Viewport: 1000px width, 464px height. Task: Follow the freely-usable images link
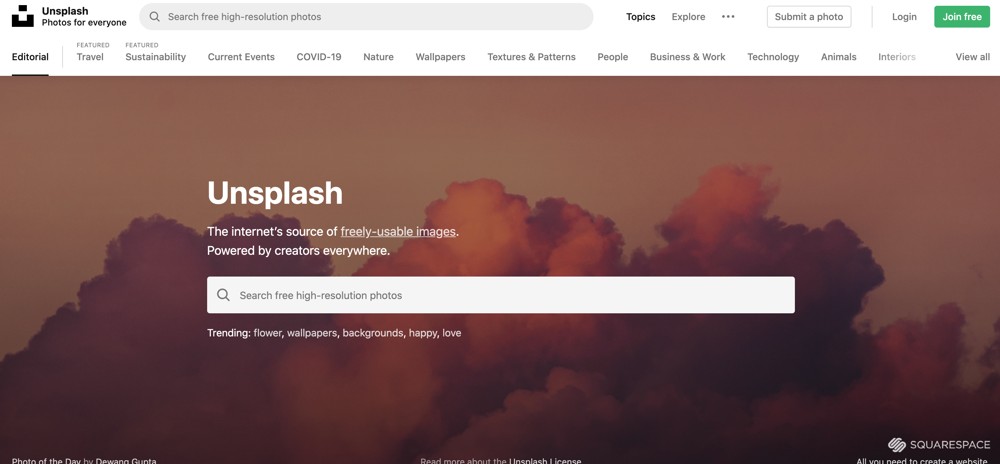tap(398, 231)
